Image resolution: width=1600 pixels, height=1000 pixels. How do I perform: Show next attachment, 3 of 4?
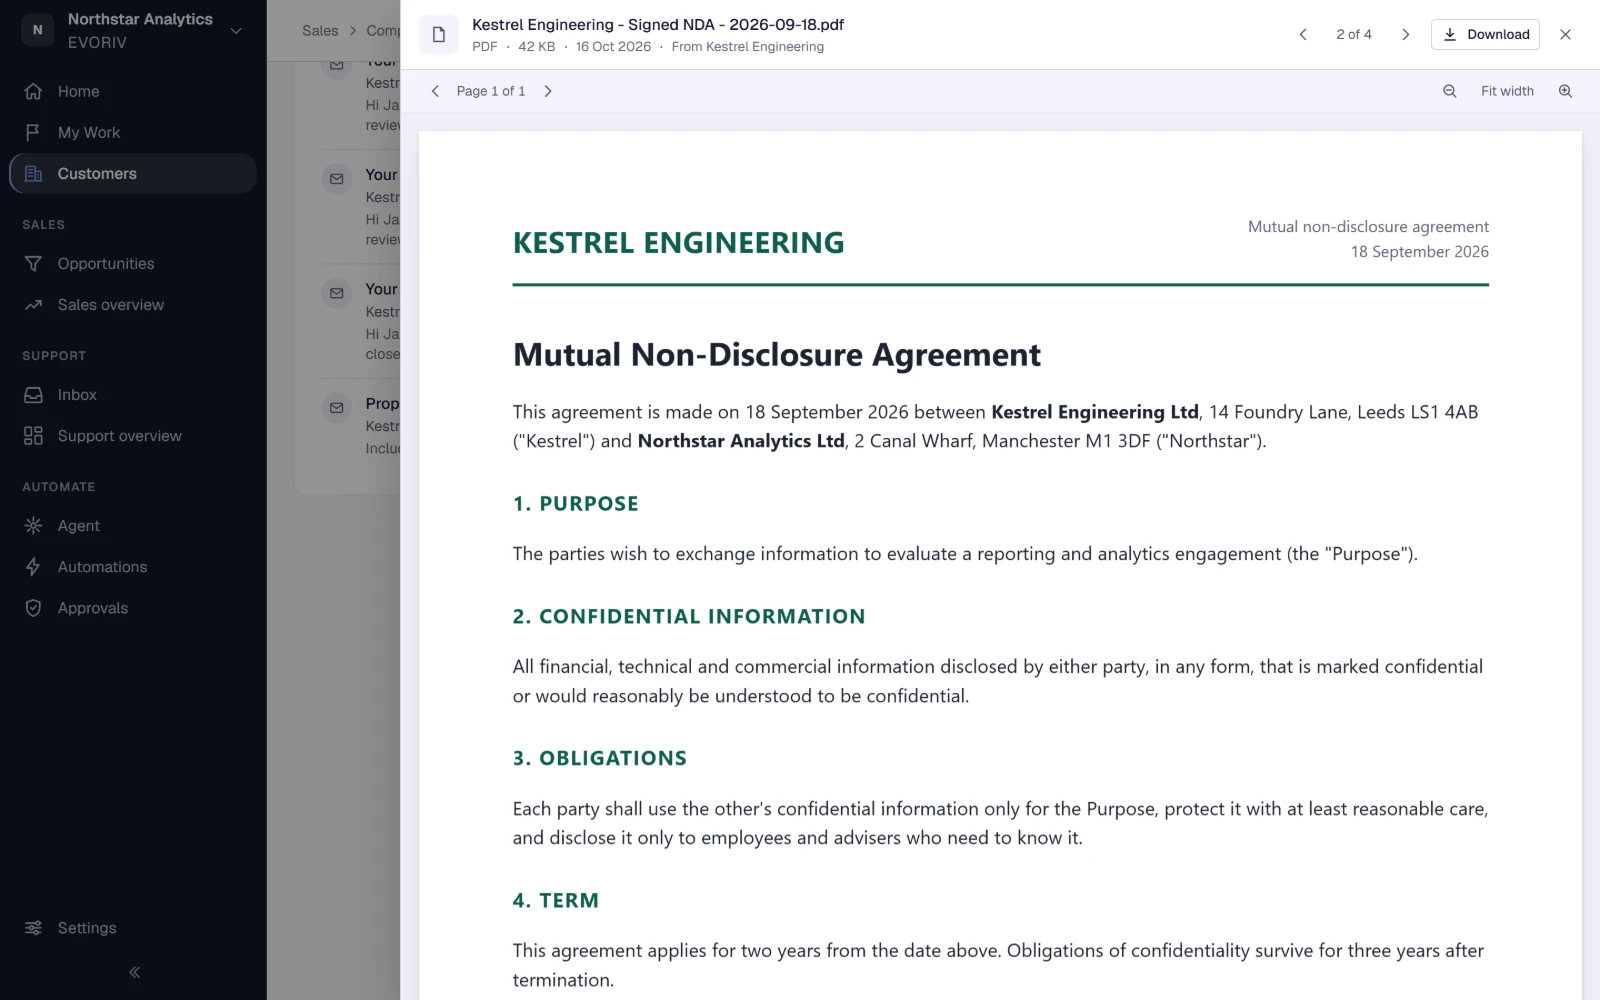(x=1405, y=34)
